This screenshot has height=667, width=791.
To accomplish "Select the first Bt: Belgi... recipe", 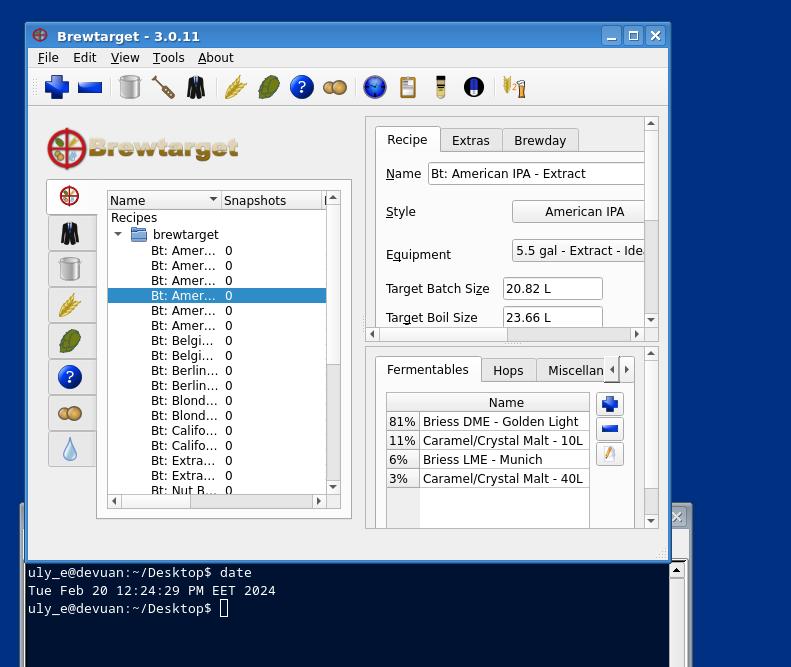I will pyautogui.click(x=217, y=341).
